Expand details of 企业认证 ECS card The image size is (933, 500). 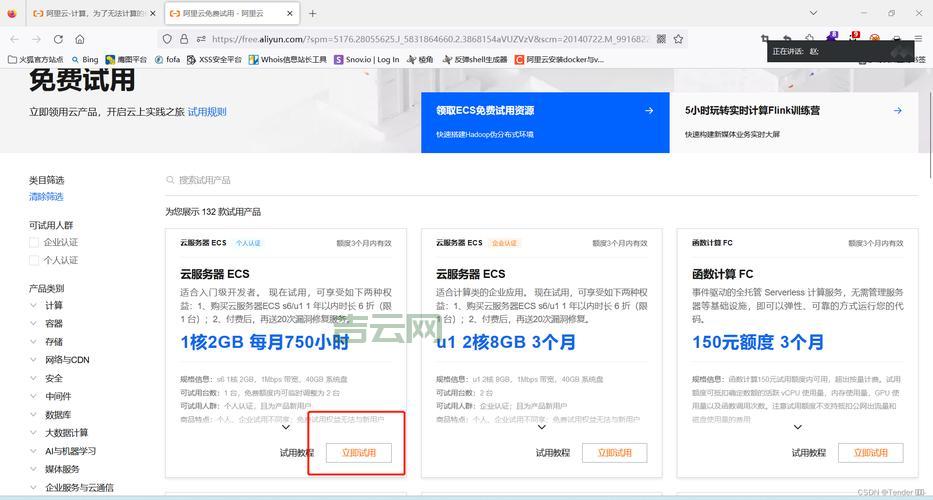[x=542, y=427]
